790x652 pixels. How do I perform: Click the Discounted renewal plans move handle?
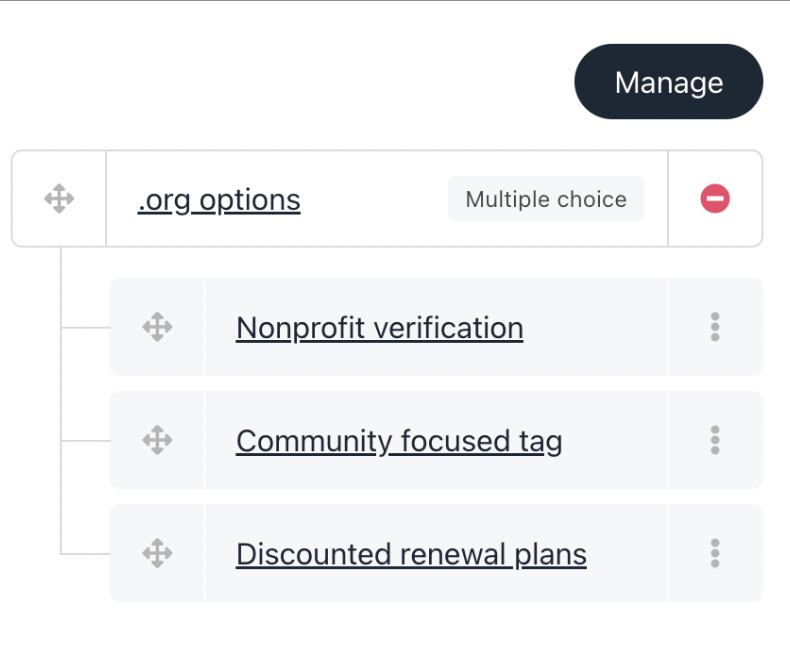157,553
